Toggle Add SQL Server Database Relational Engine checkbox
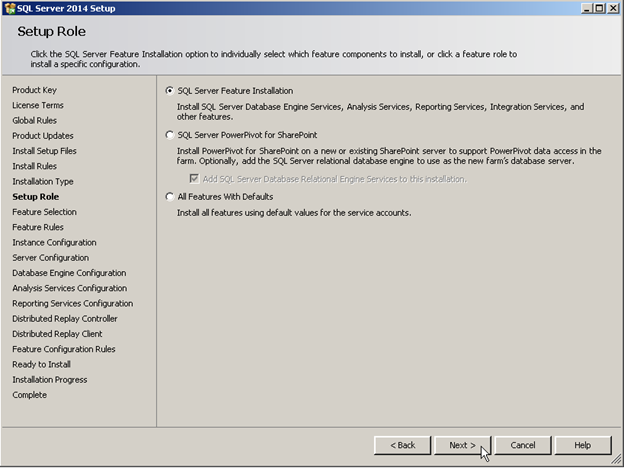This screenshot has height=468, width=624. [x=194, y=179]
